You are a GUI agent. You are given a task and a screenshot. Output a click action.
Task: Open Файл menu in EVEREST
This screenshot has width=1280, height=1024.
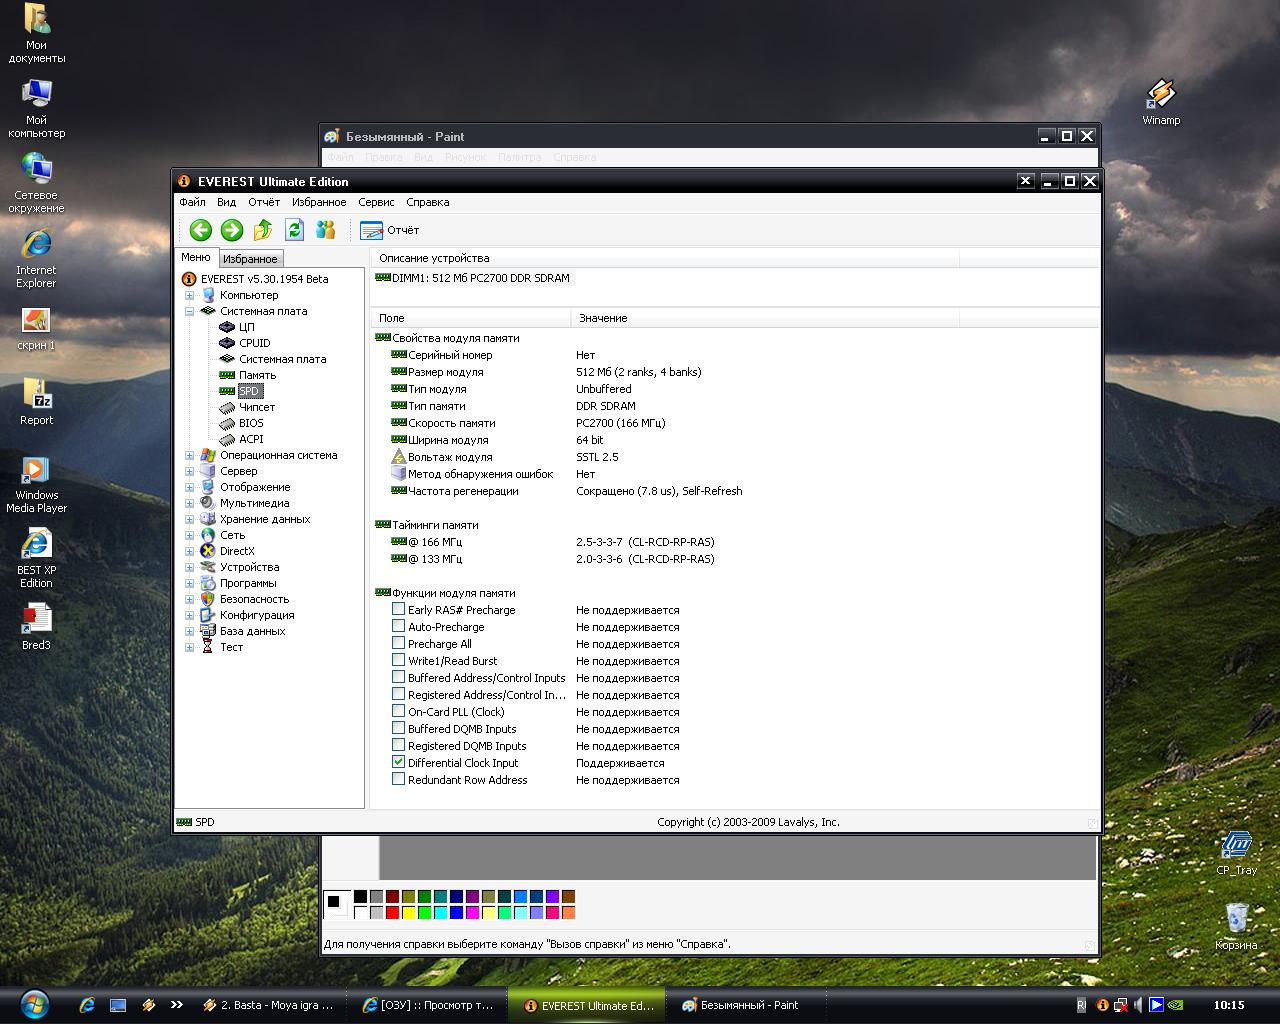click(192, 202)
